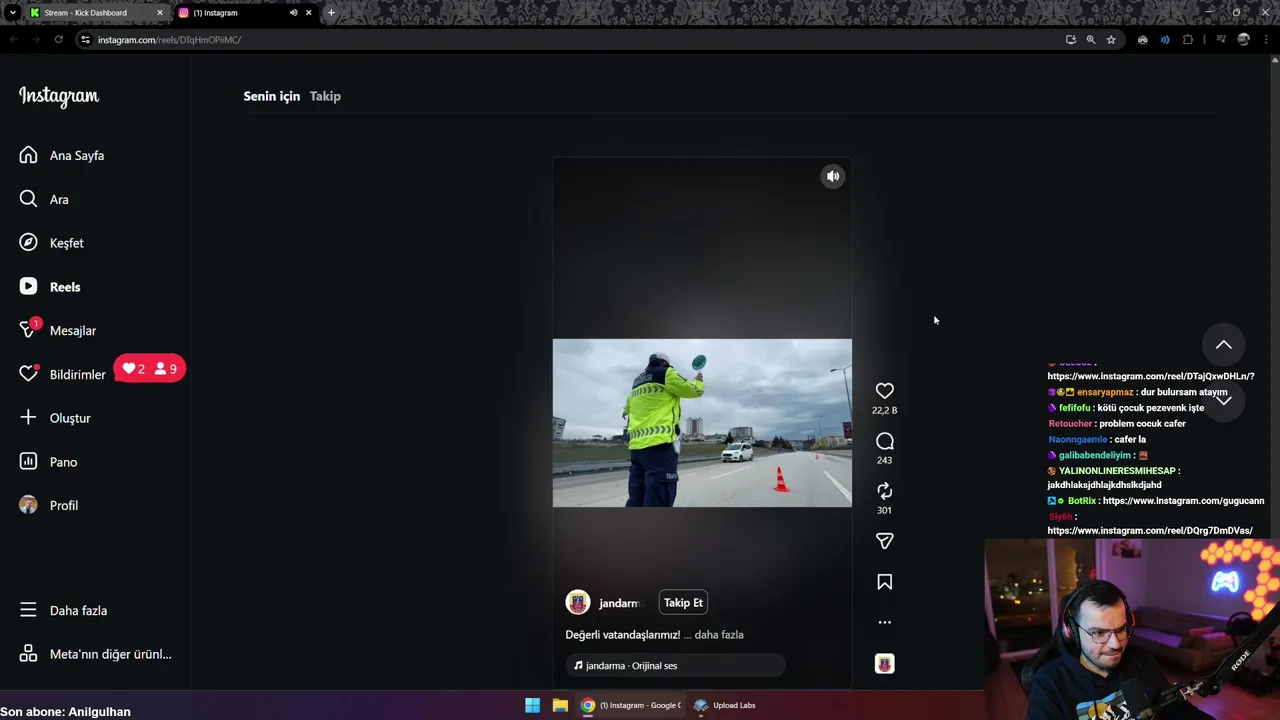Open the reel's three-dot more options
This screenshot has width=1280, height=720.
tap(885, 622)
